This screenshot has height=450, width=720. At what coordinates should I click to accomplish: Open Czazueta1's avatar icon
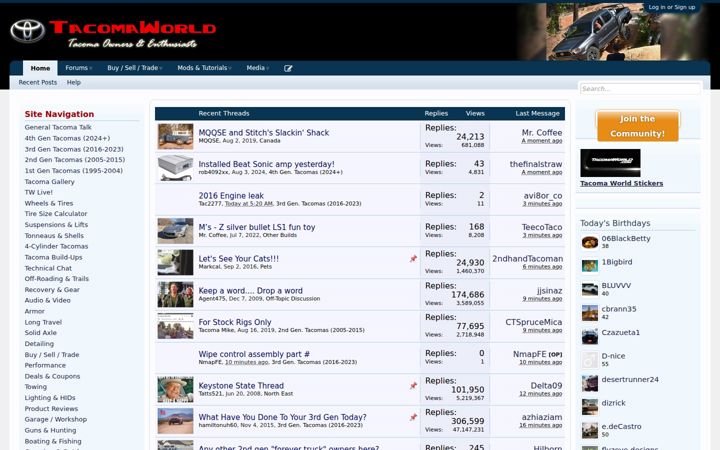[590, 336]
